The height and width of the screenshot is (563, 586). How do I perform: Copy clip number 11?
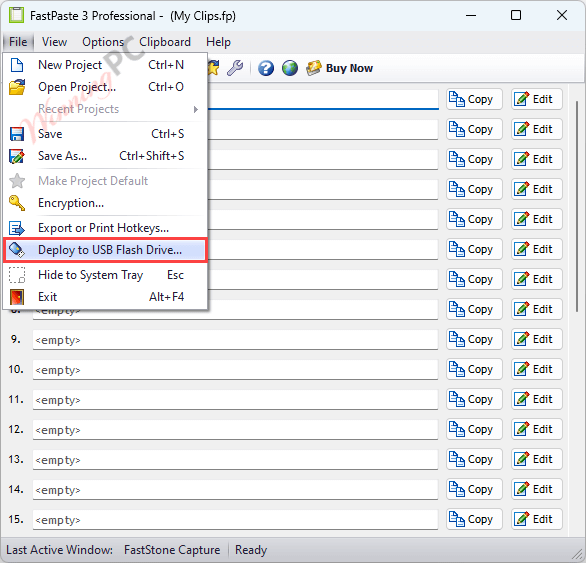[474, 399]
